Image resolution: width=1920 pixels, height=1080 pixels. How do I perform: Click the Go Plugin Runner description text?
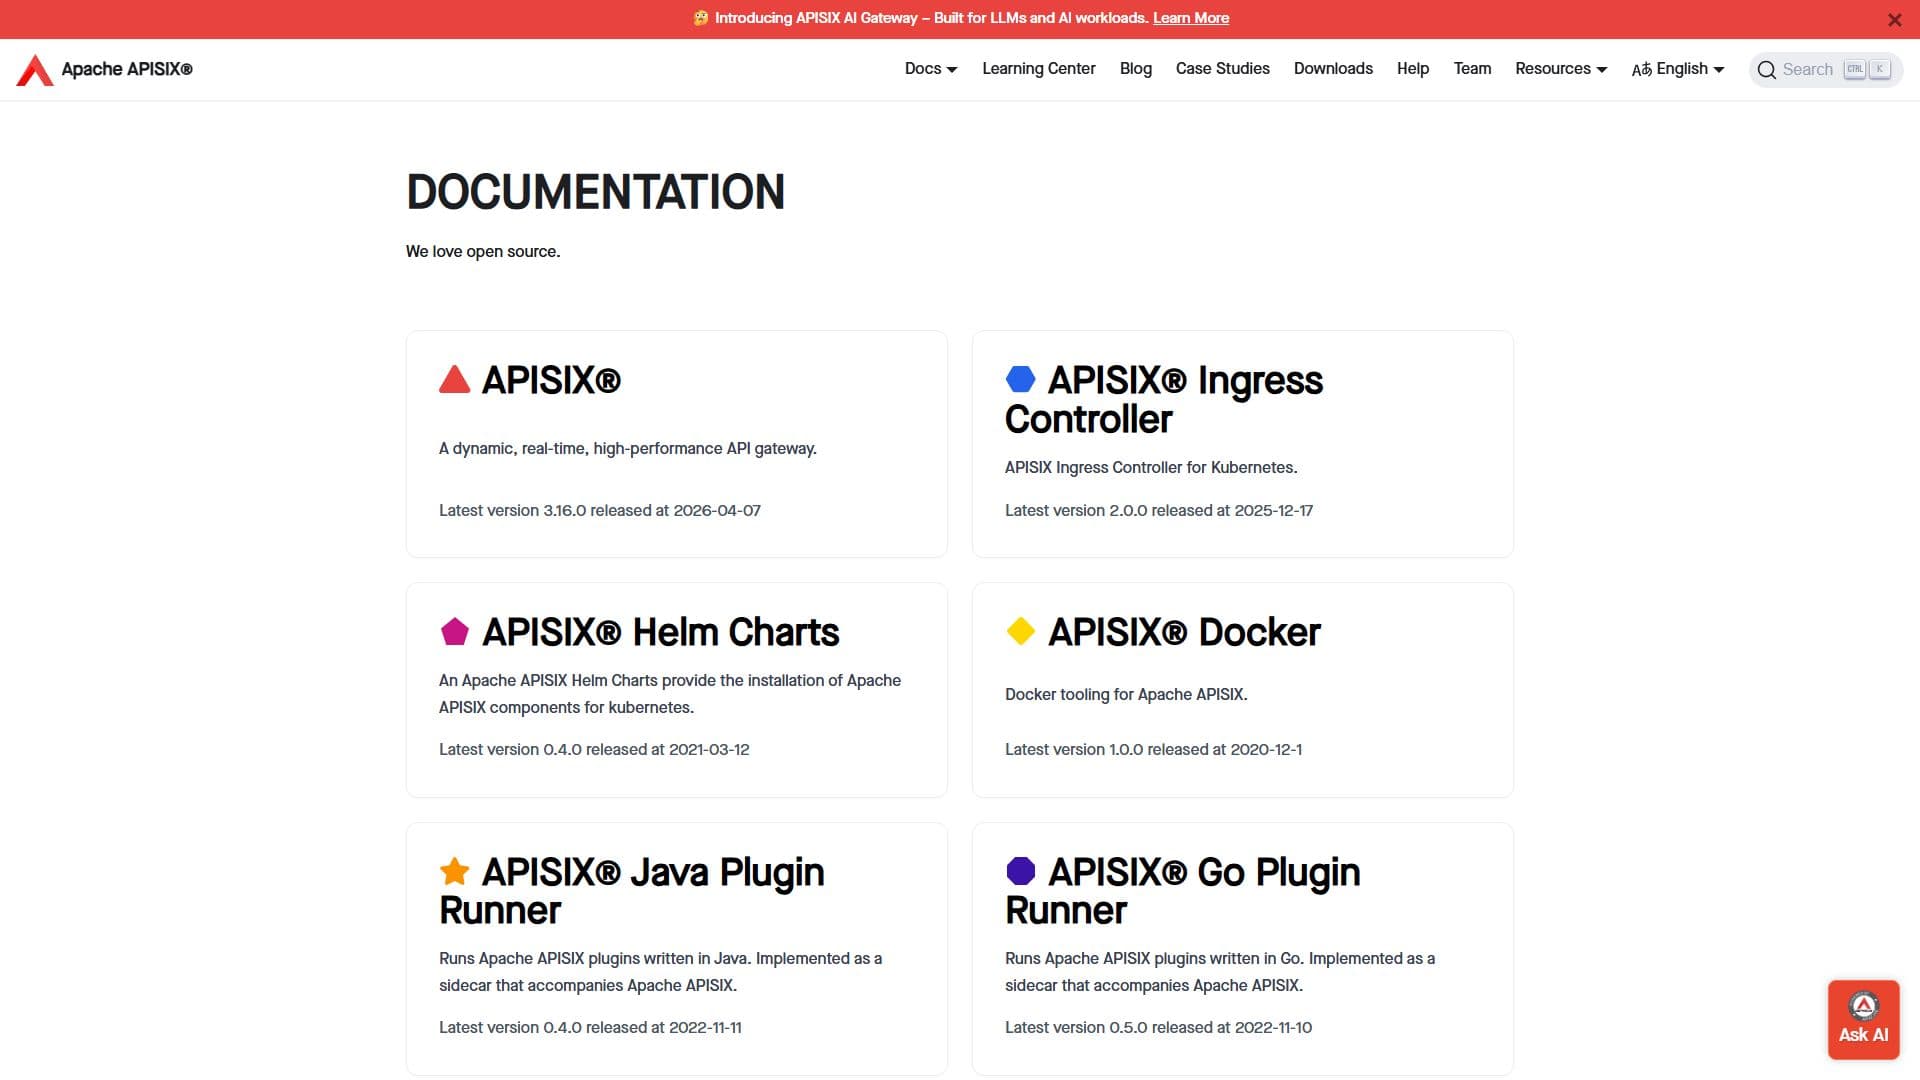point(1220,971)
